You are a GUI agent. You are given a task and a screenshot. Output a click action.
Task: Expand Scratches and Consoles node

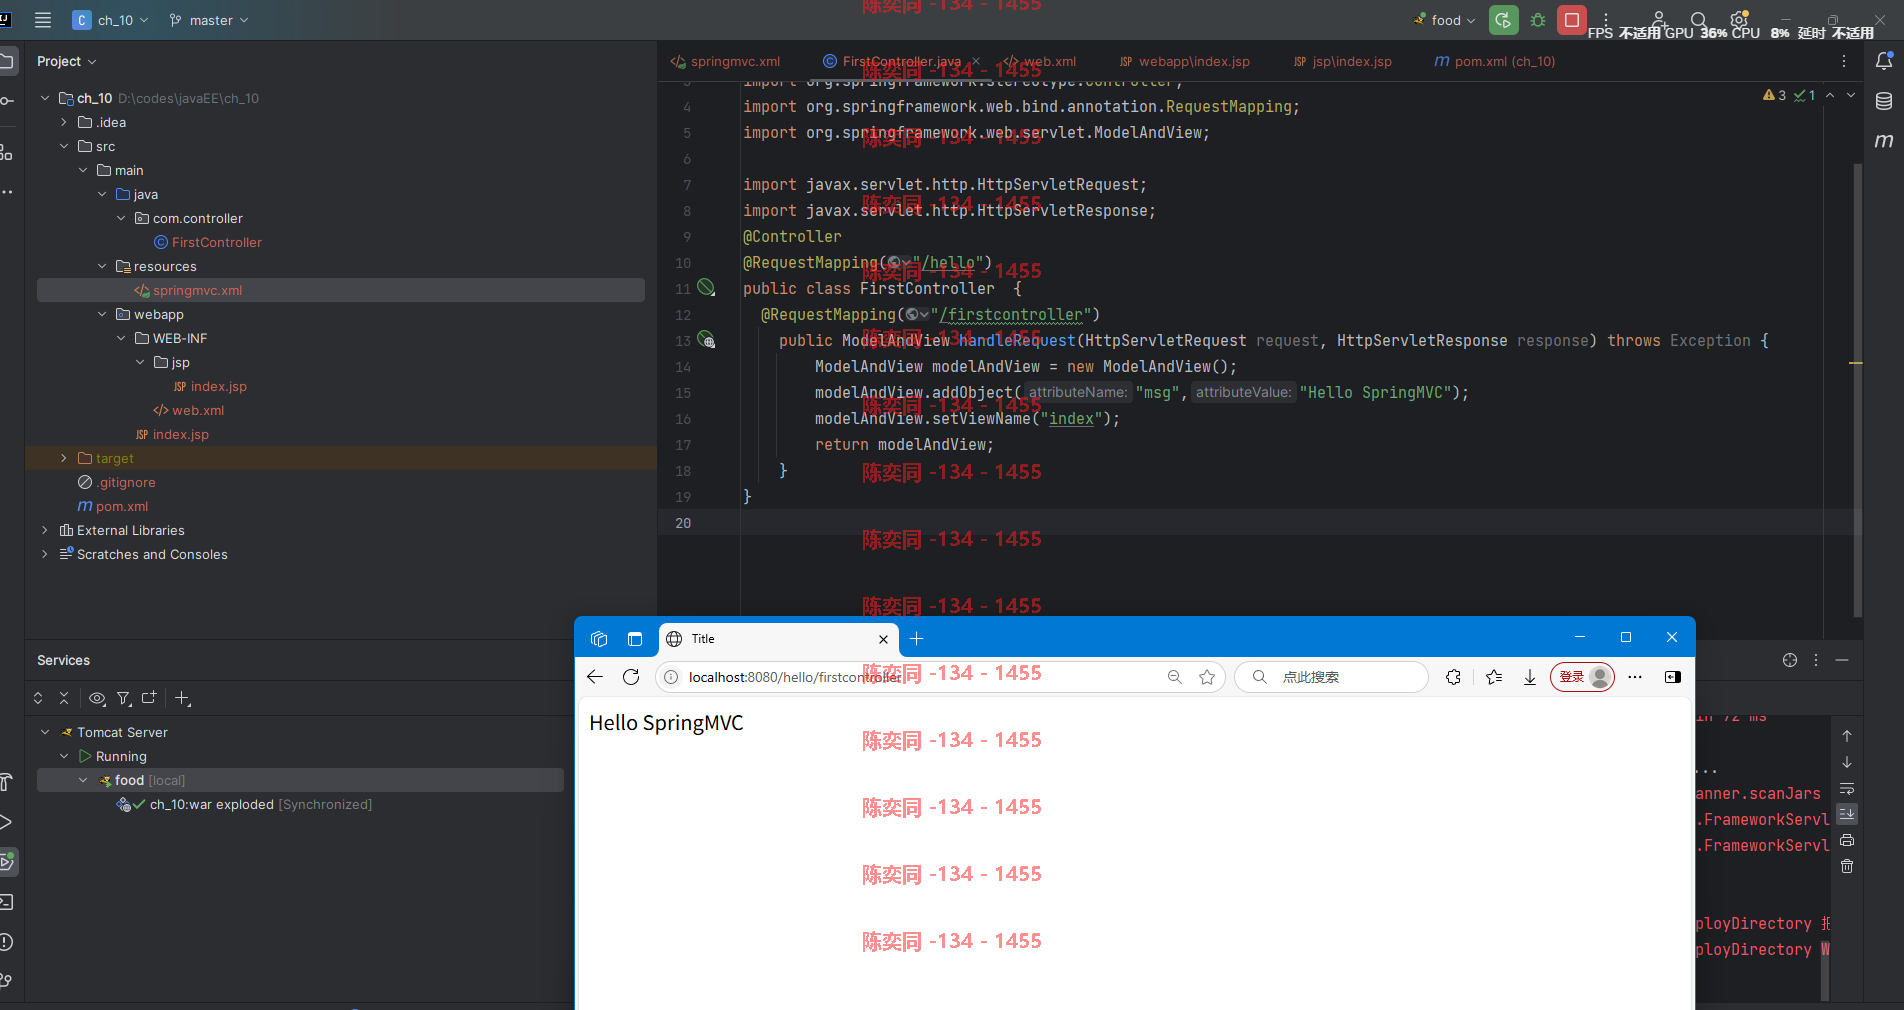pyautogui.click(x=44, y=554)
